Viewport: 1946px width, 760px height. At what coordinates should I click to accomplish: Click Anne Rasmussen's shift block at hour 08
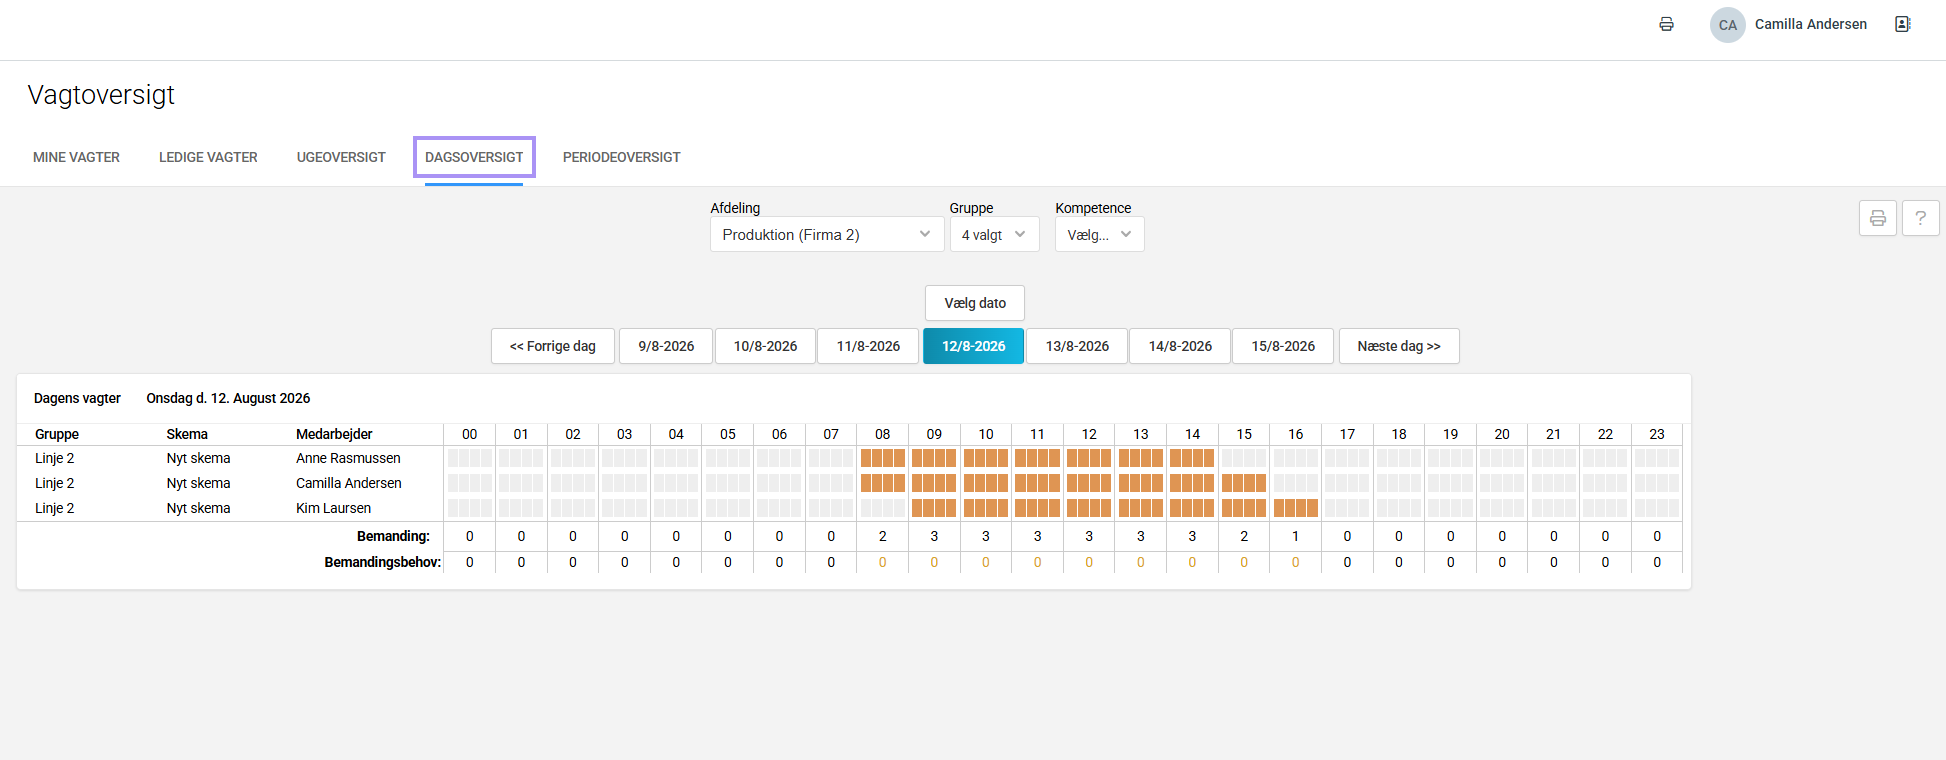click(x=883, y=458)
